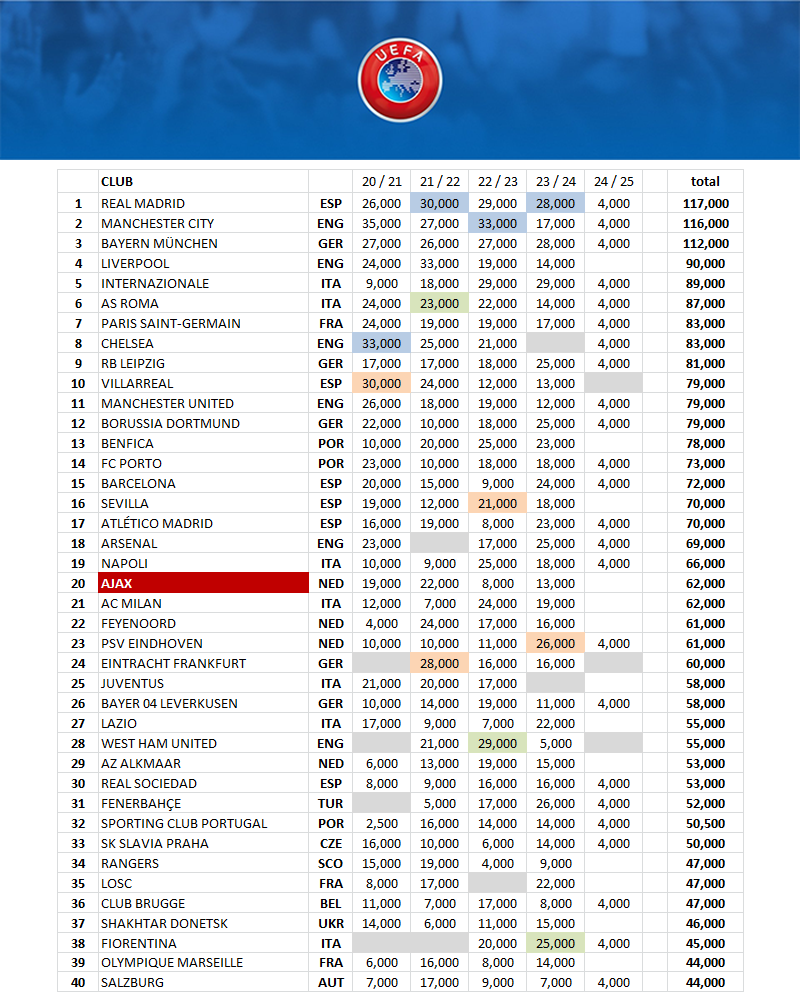Image resolution: width=800 pixels, height=1000 pixels.
Task: Click the CLUB BRUGGE club name
Action: click(143, 904)
